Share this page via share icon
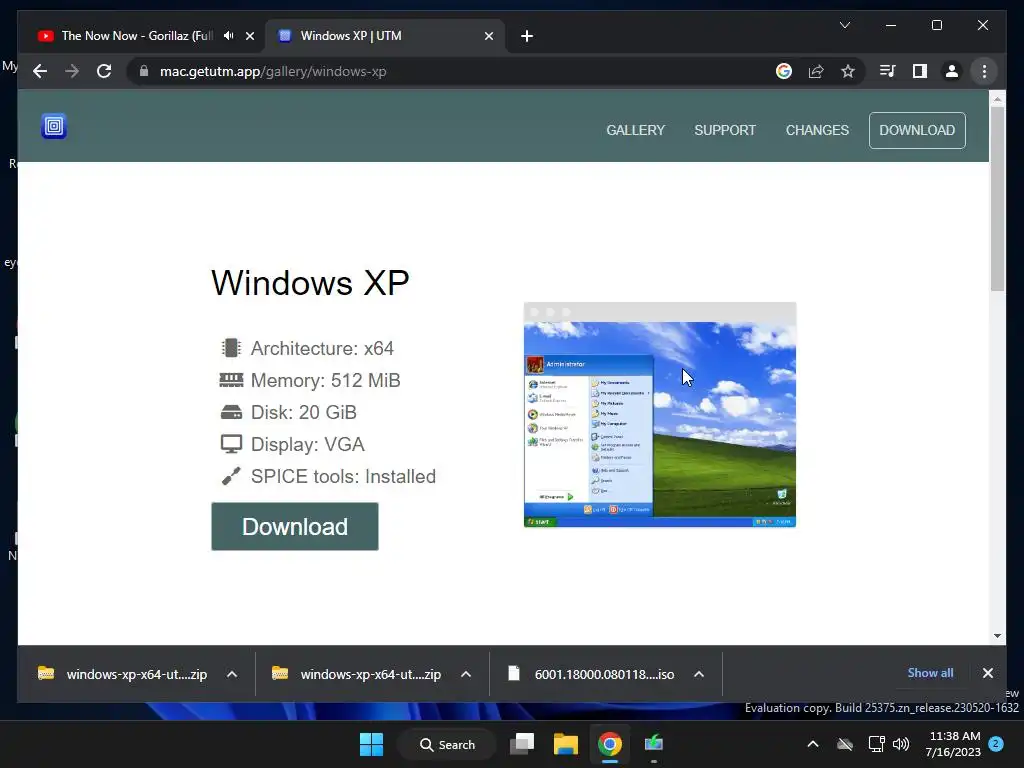The width and height of the screenshot is (1024, 768). click(816, 71)
